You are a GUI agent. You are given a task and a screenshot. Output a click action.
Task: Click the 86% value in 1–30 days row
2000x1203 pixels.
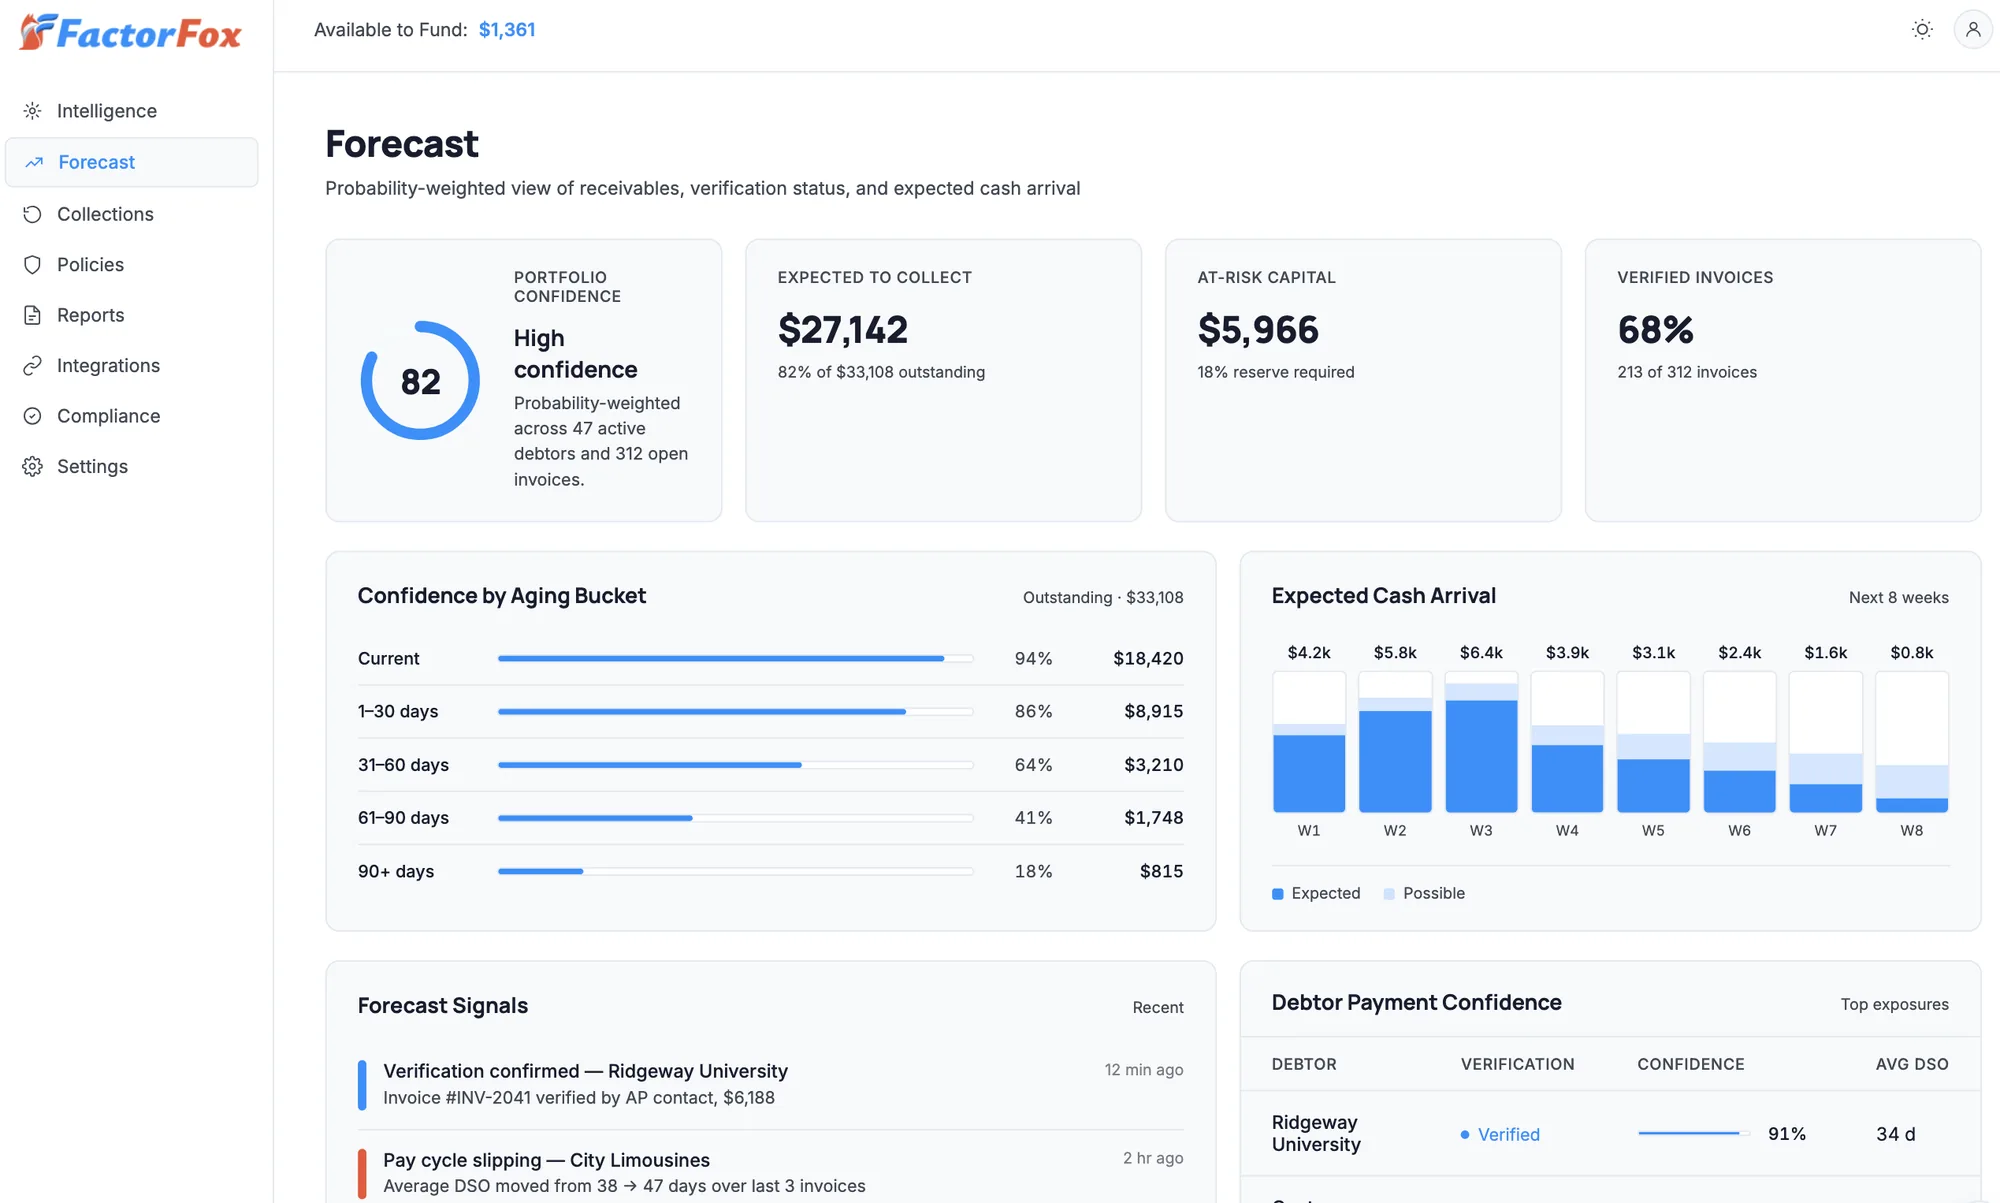coord(1033,712)
